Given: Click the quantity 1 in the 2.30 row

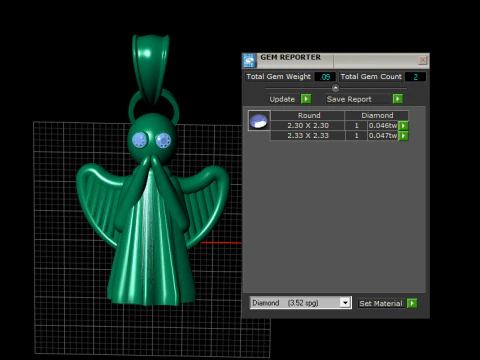Looking at the screenshot, I should click(356, 126).
